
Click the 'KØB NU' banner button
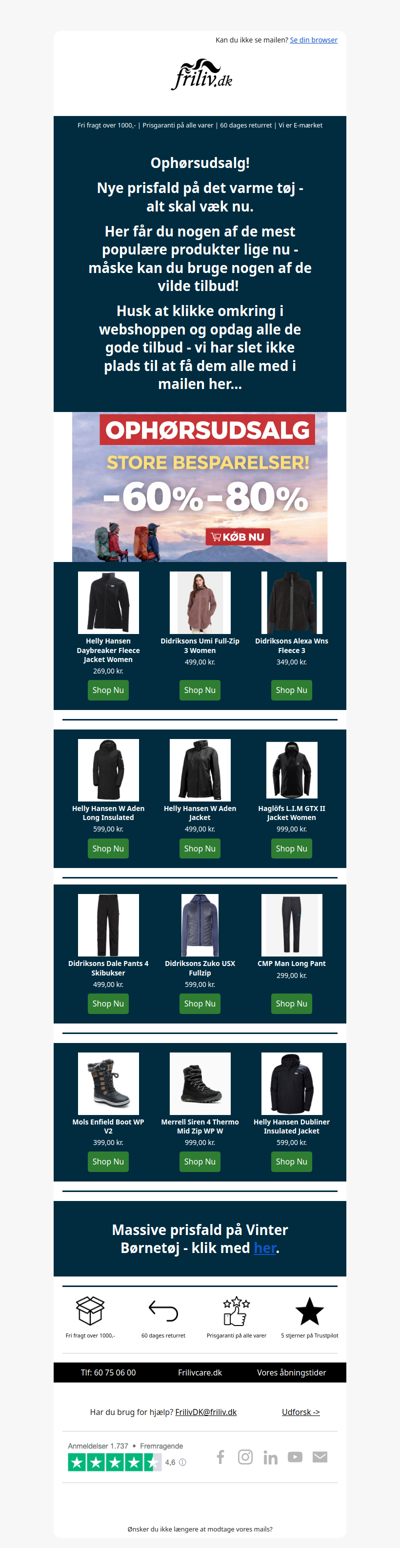[237, 537]
